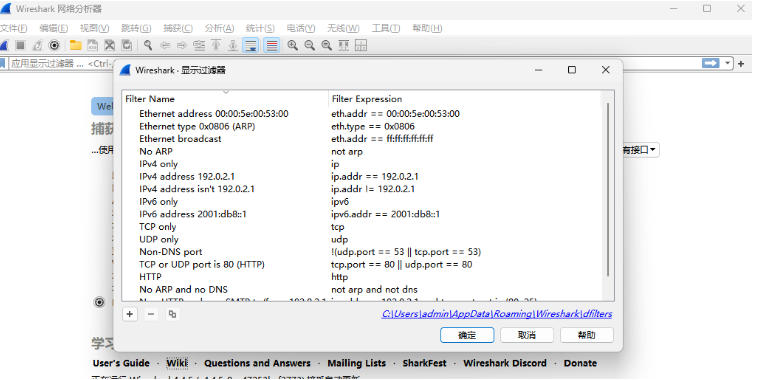Select the TCP only filter row

[x=367, y=226]
